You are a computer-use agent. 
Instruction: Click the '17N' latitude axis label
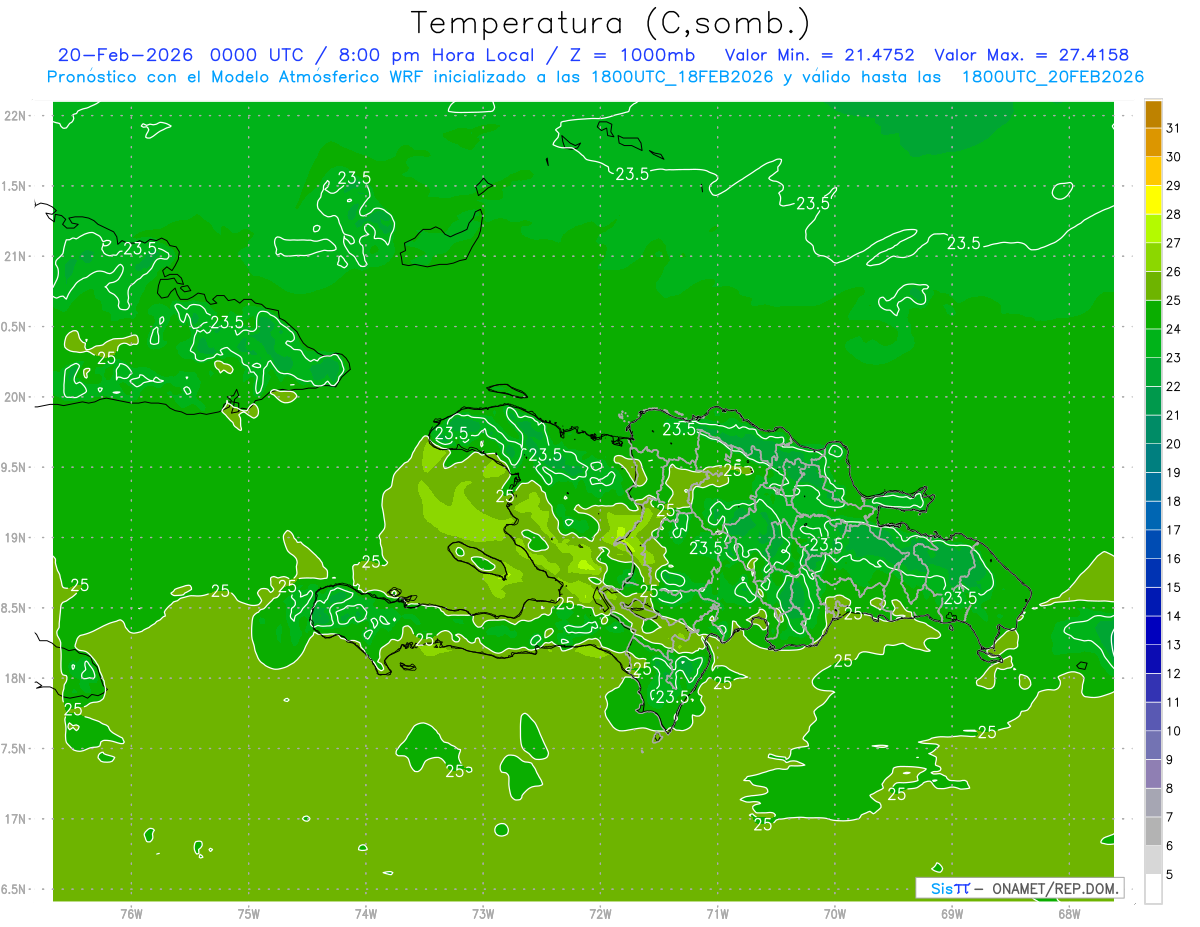[17, 819]
